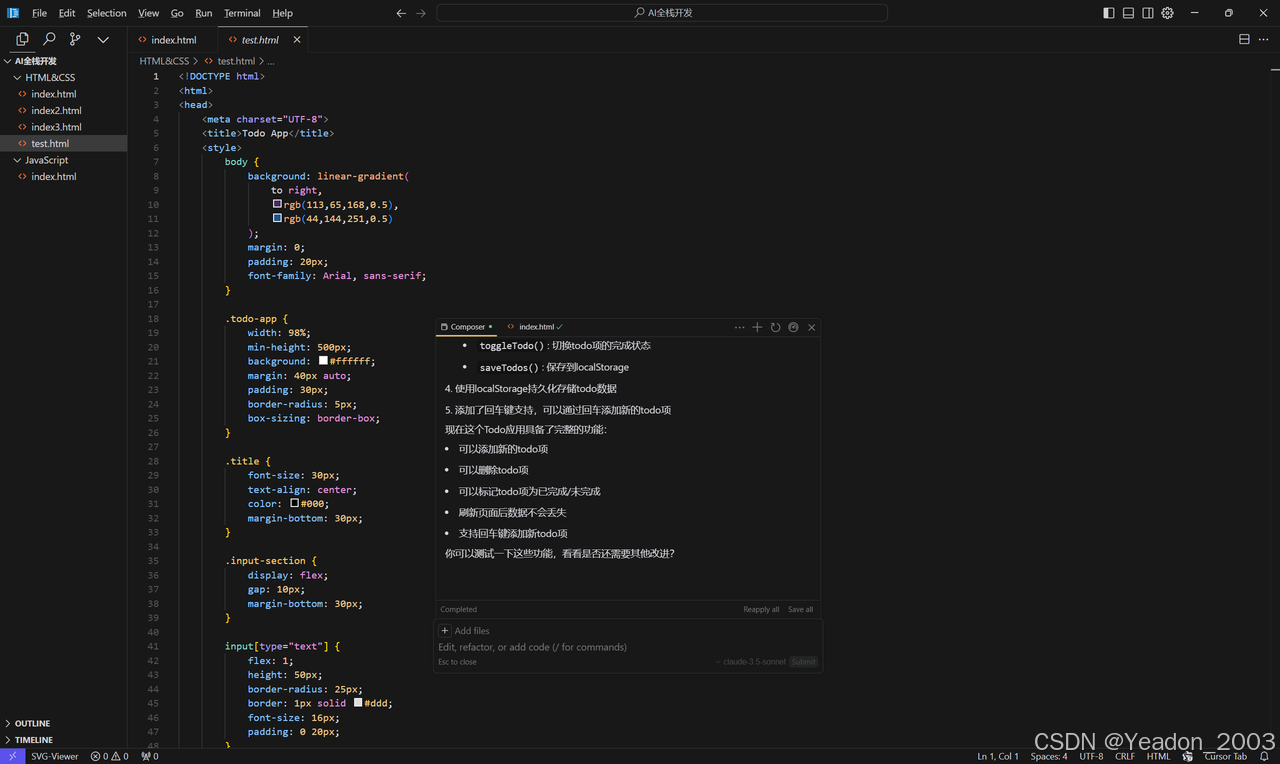This screenshot has height=764, width=1280.
Task: Open the File menu
Action: 39,13
